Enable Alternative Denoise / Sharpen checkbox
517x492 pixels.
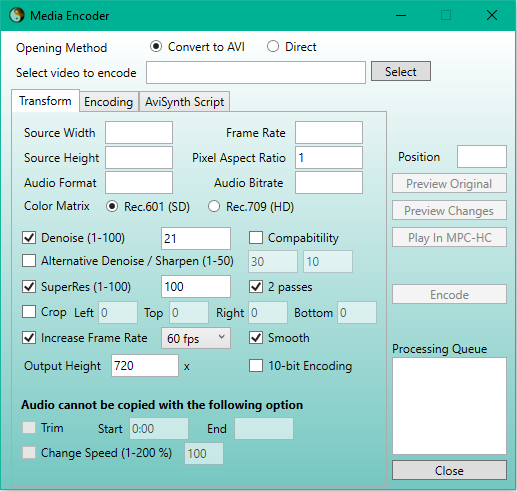click(x=29, y=261)
